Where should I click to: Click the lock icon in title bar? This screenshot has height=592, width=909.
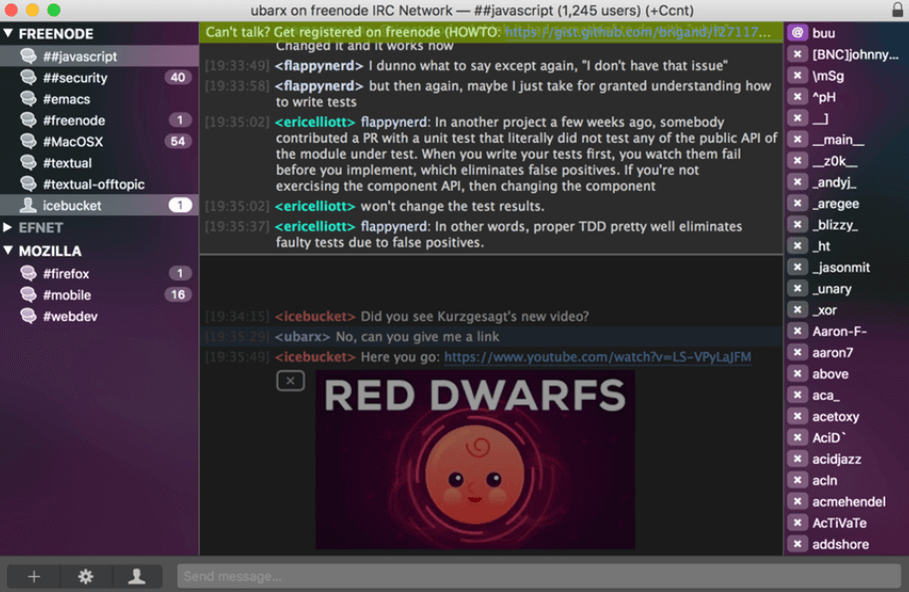[x=897, y=10]
